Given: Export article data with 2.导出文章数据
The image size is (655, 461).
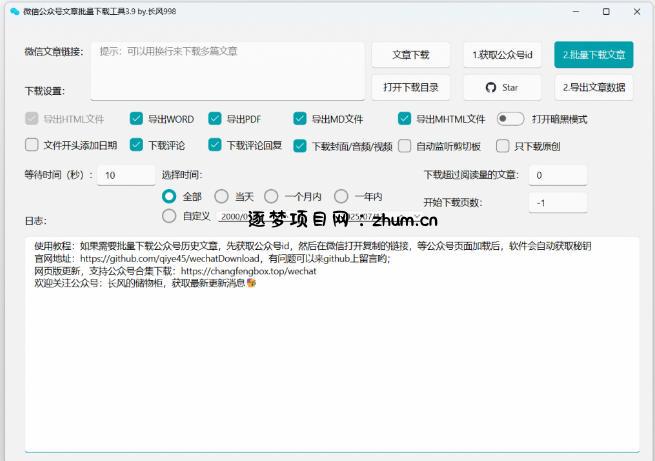Looking at the screenshot, I should (594, 88).
